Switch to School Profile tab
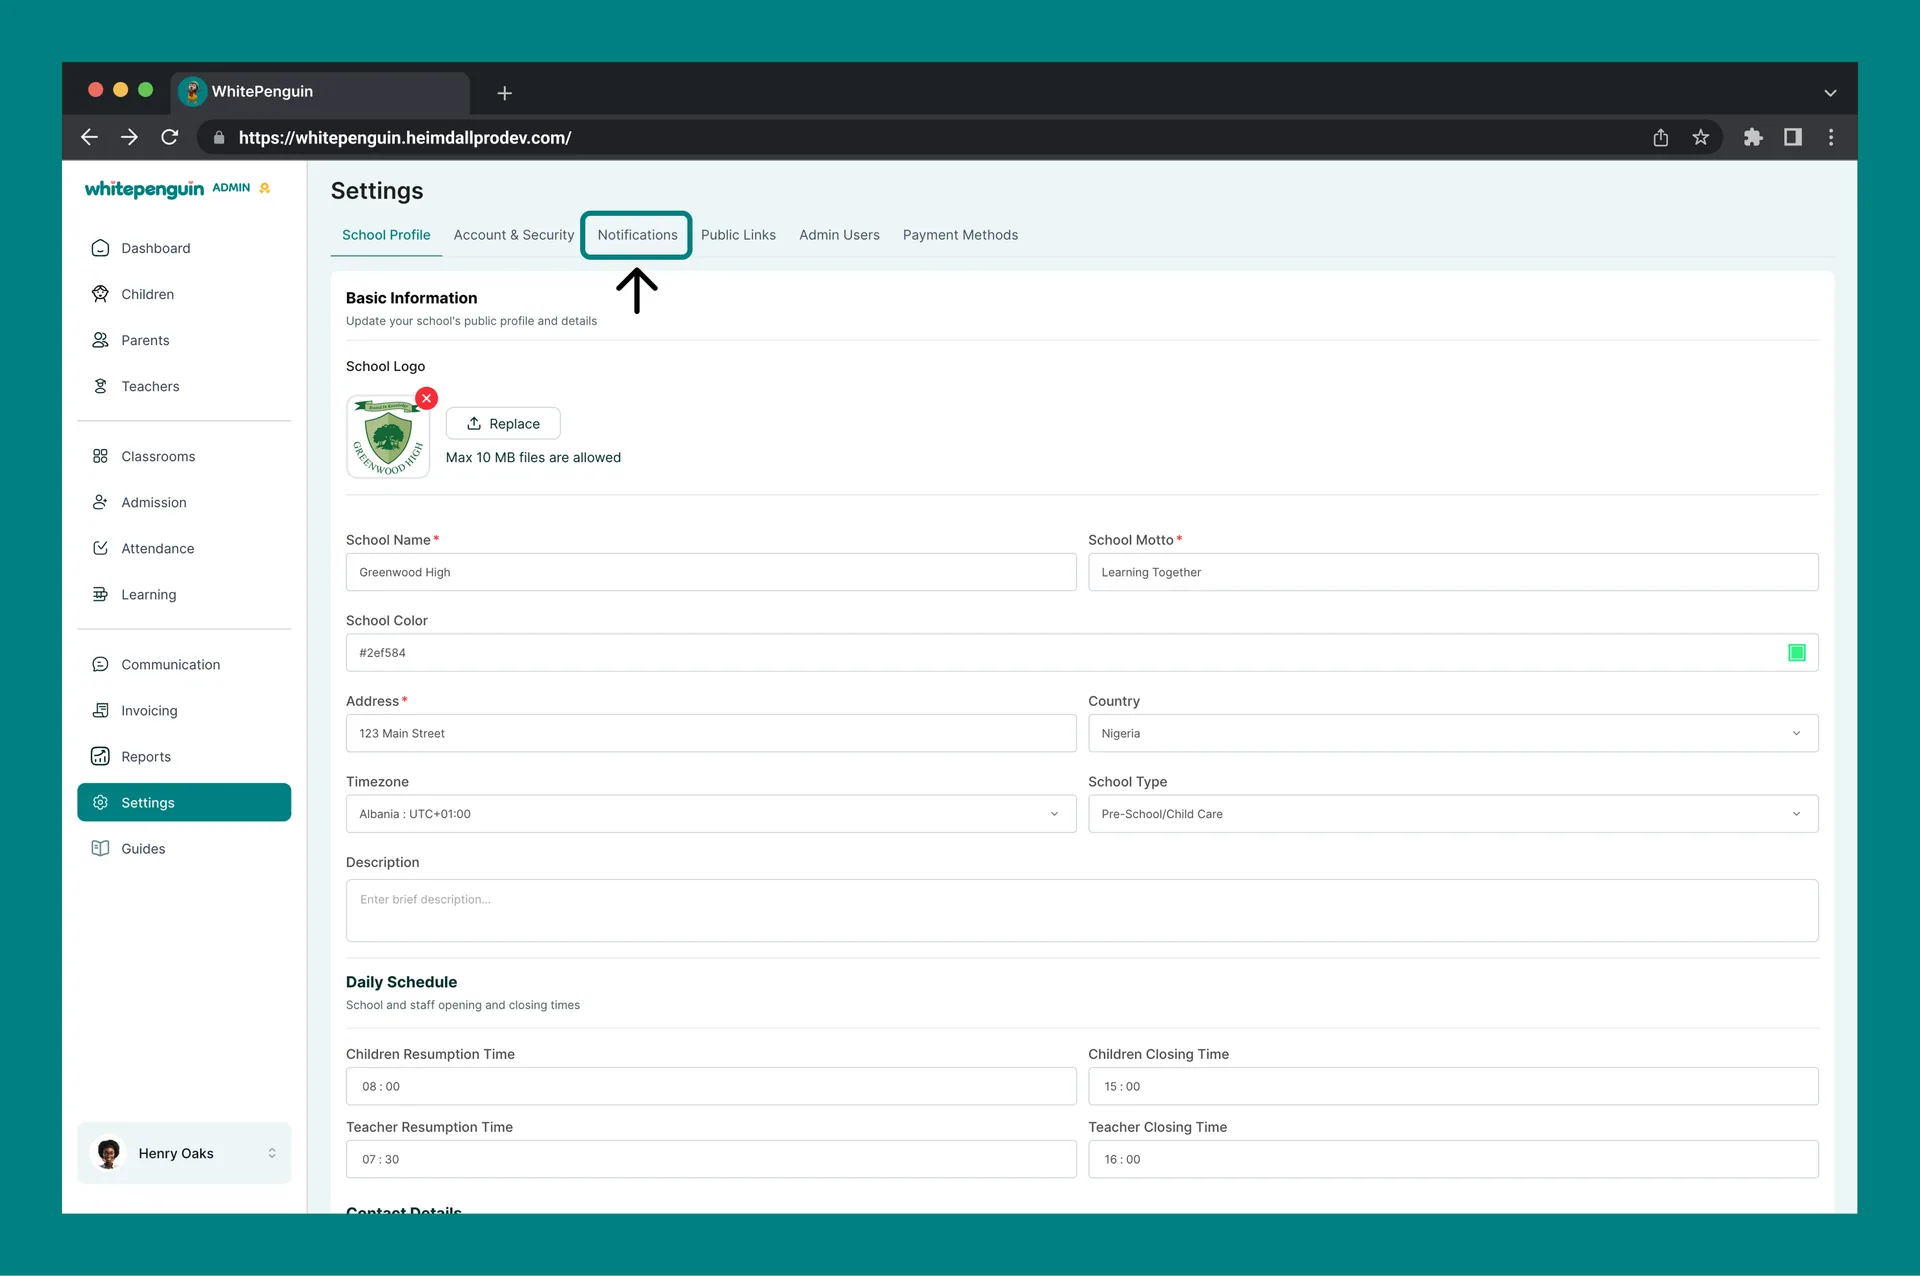The image size is (1920, 1276). pyautogui.click(x=386, y=235)
